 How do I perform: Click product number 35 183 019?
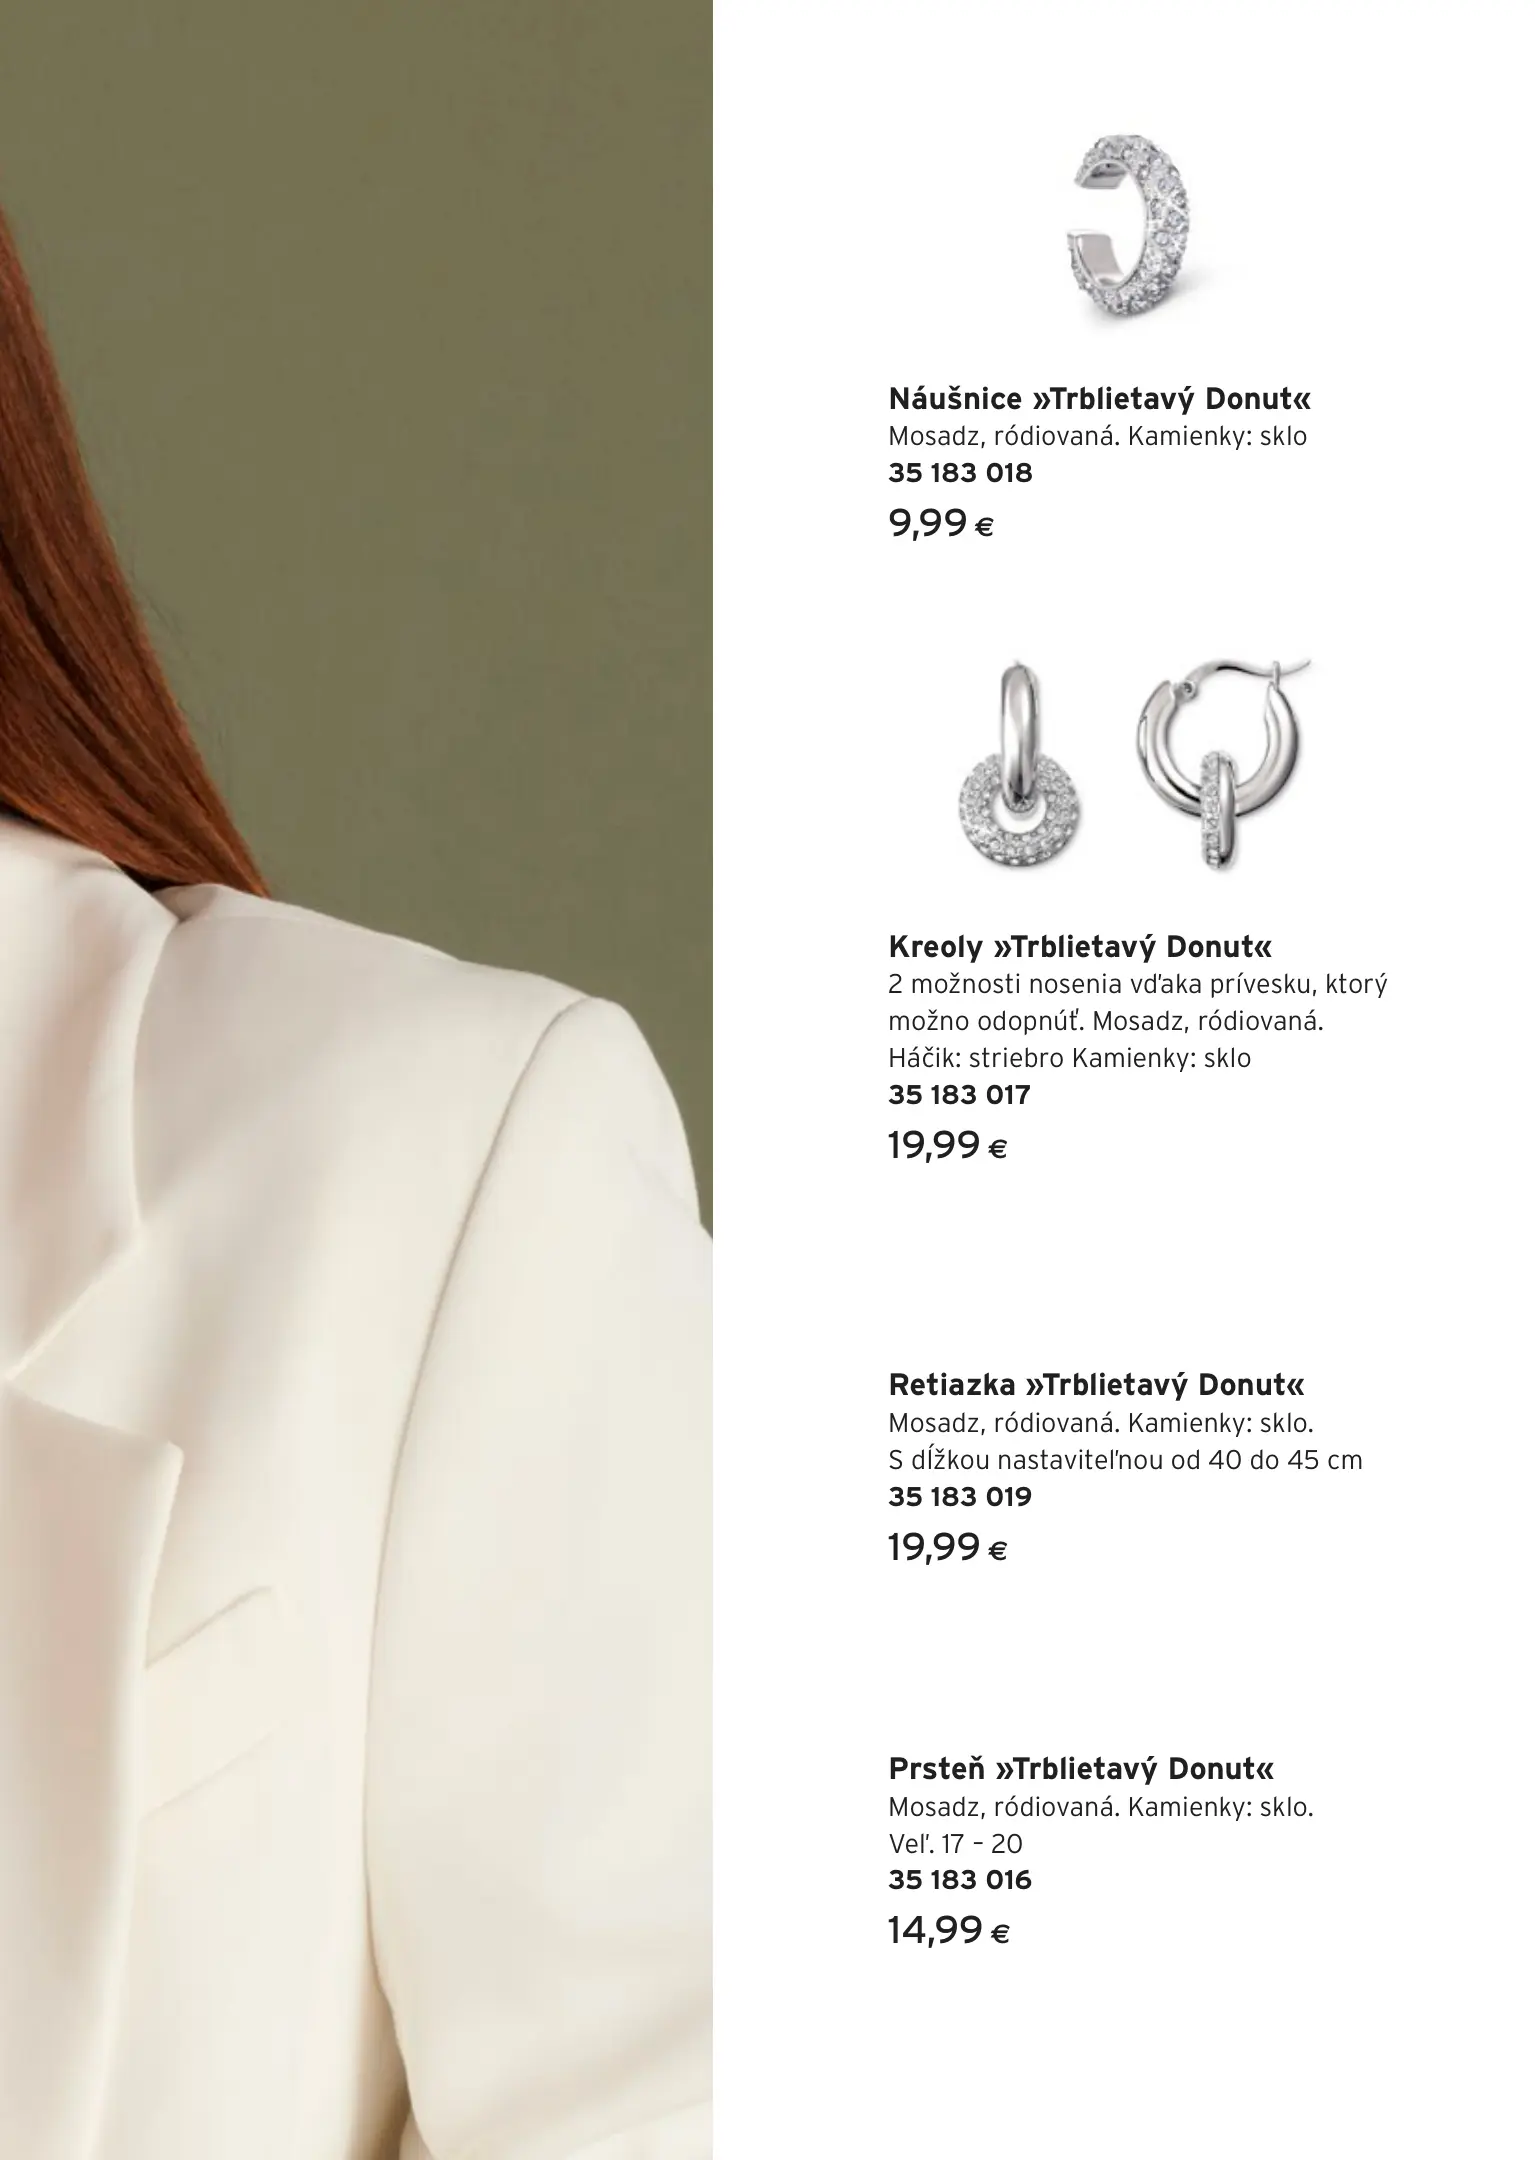coord(960,1497)
